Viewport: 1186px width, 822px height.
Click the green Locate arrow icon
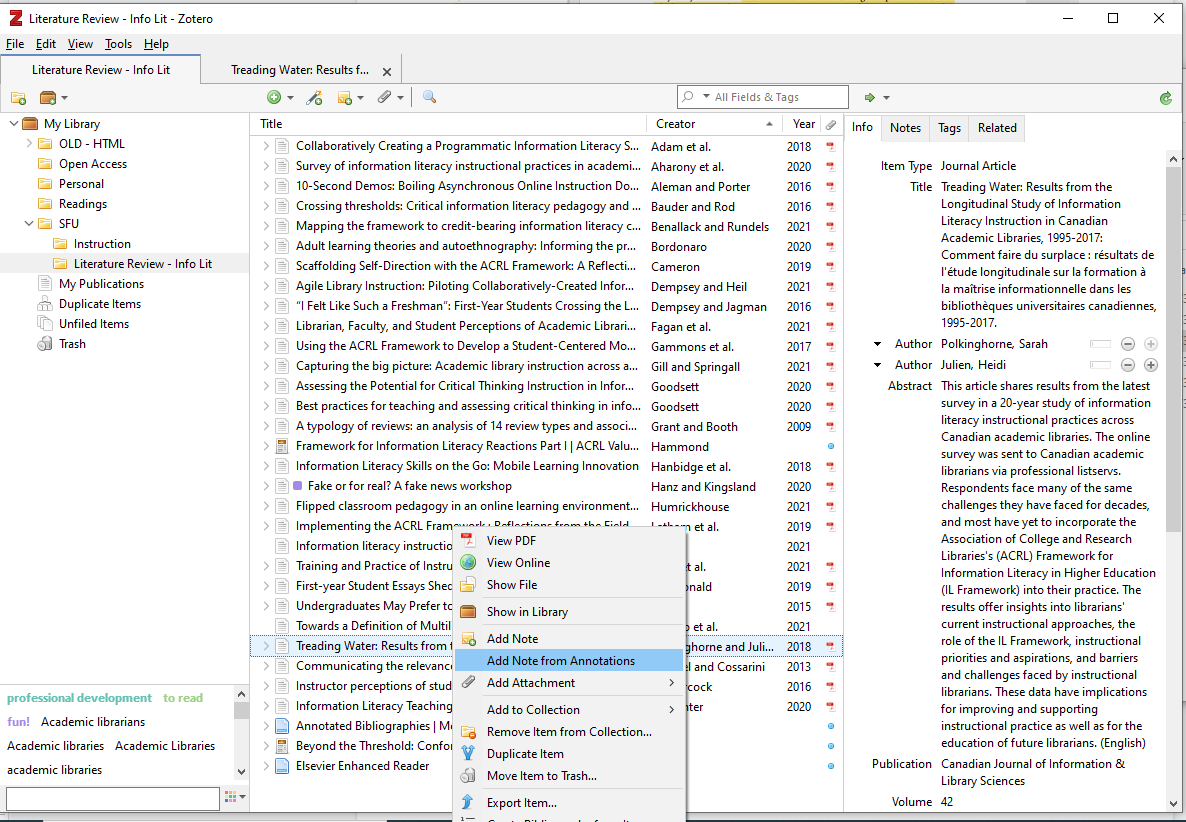coord(870,97)
